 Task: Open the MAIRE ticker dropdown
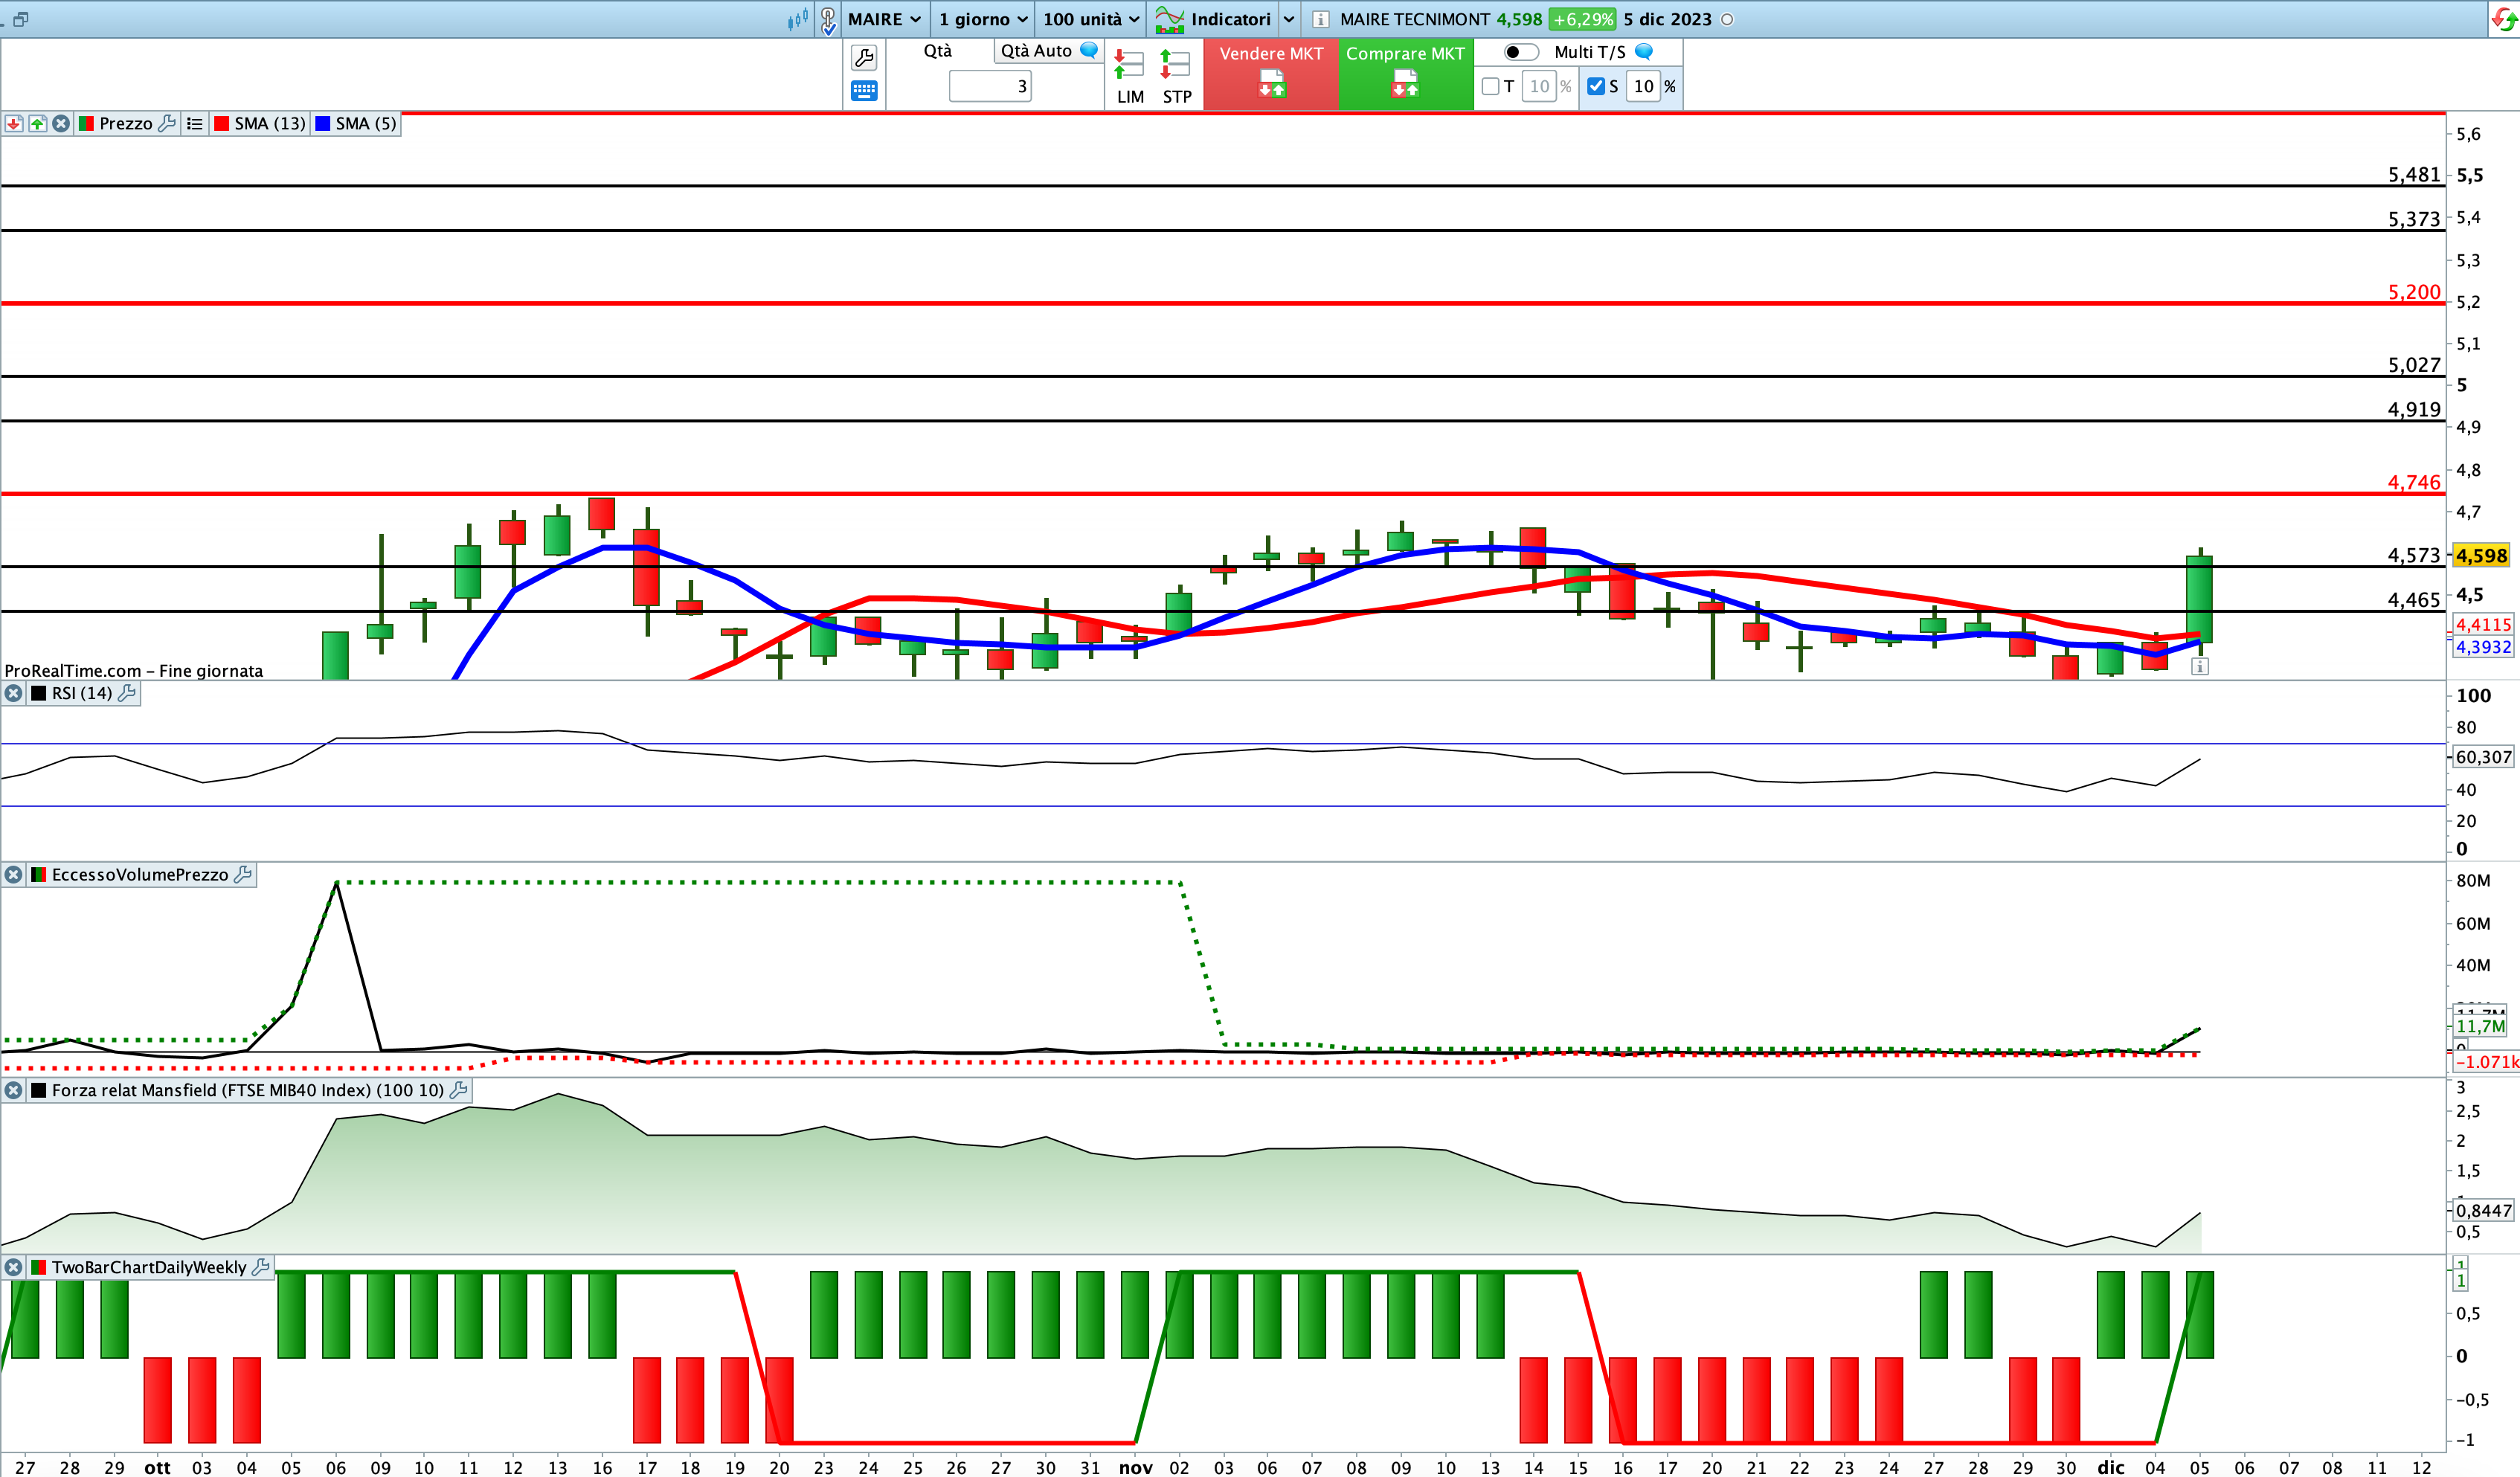coord(884,19)
